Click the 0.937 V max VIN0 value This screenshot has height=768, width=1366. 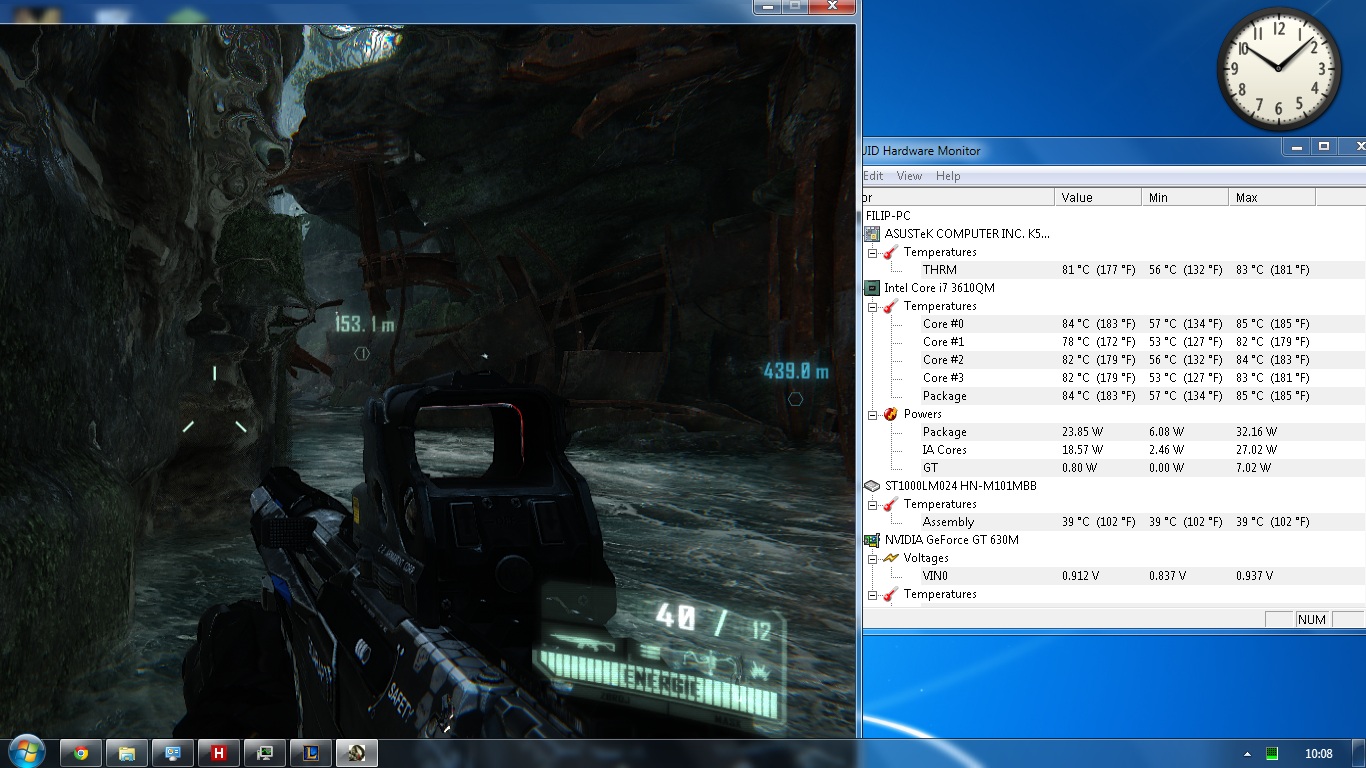1254,576
